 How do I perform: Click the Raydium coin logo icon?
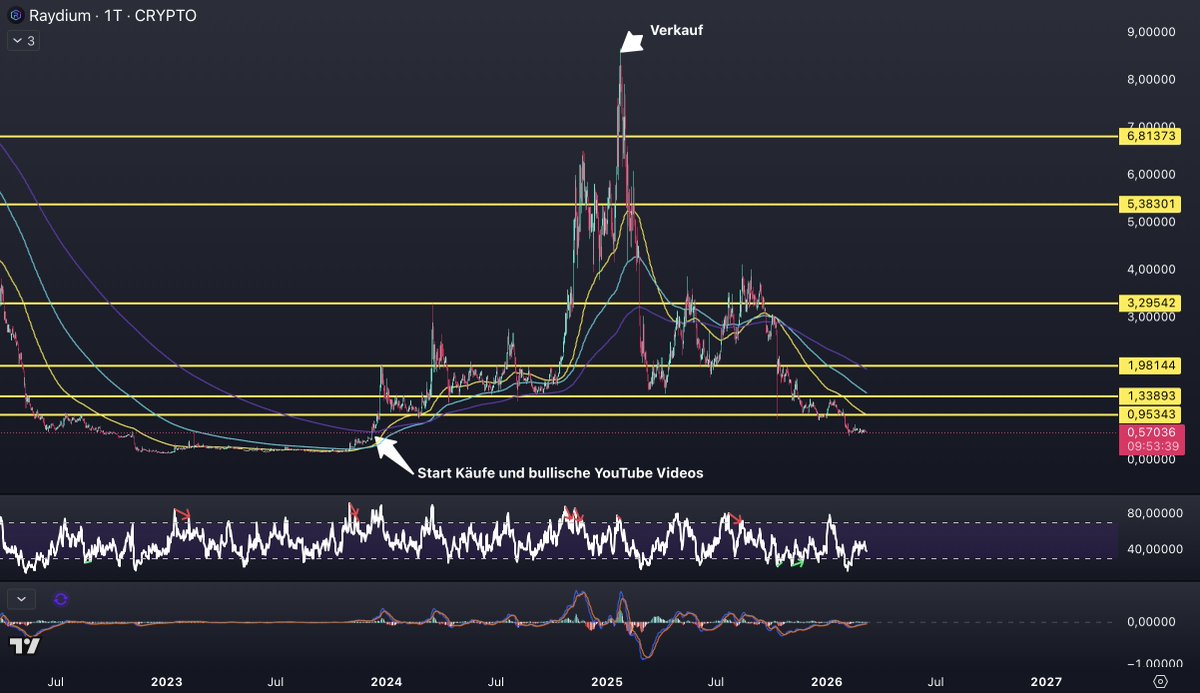point(15,16)
